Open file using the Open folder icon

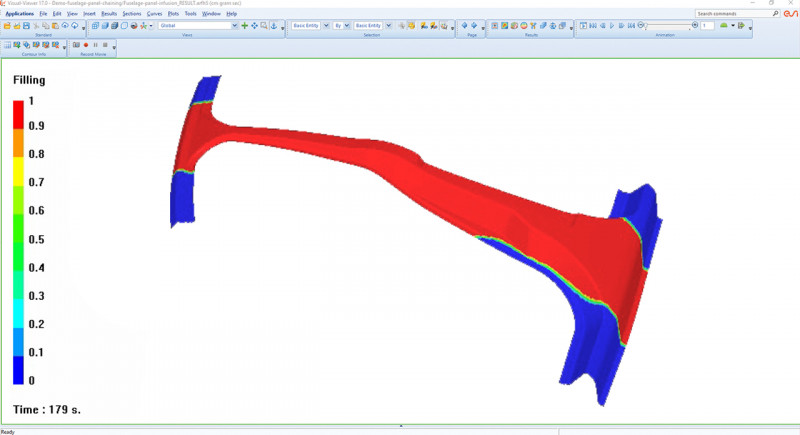(7, 25)
